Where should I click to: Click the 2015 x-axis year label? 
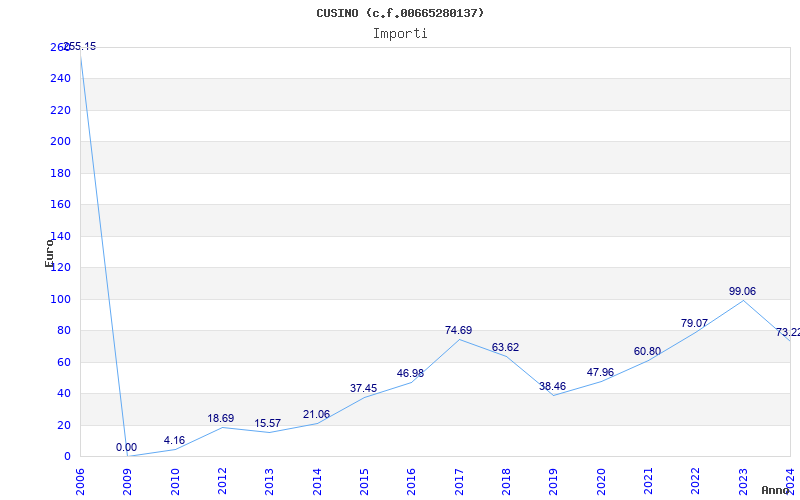364,482
